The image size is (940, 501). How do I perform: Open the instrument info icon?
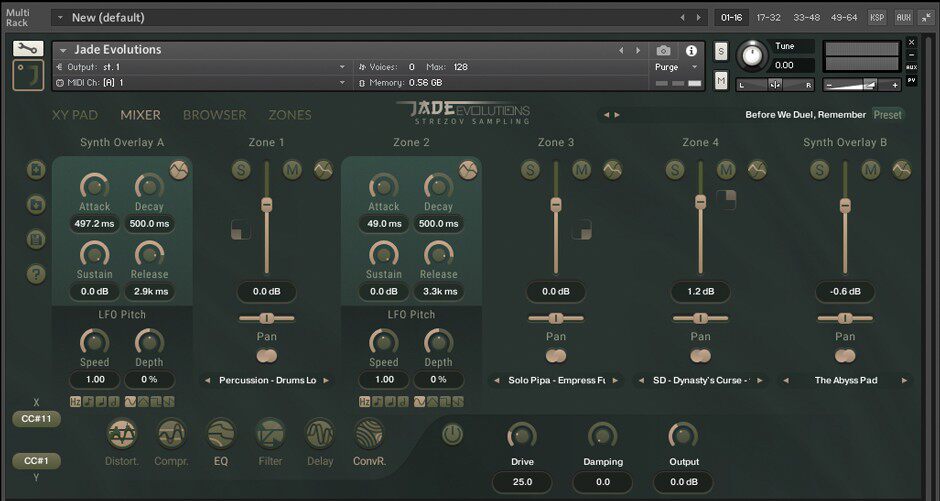(691, 50)
